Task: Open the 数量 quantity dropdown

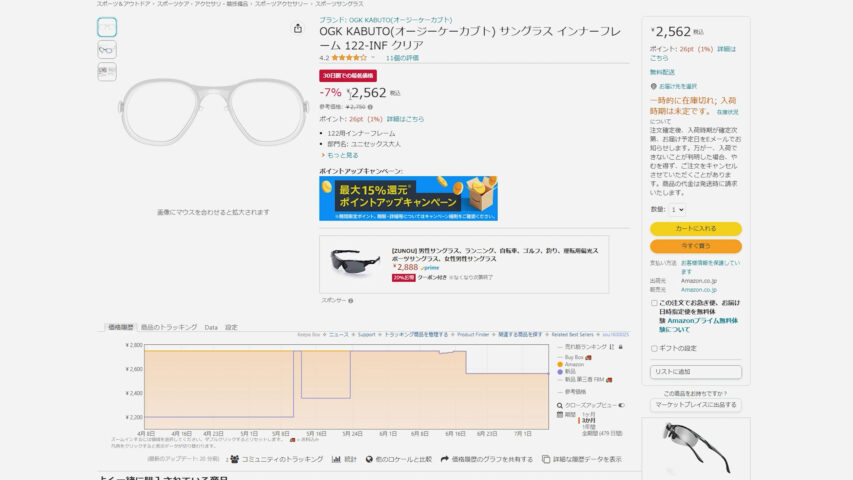Action: 677,209
